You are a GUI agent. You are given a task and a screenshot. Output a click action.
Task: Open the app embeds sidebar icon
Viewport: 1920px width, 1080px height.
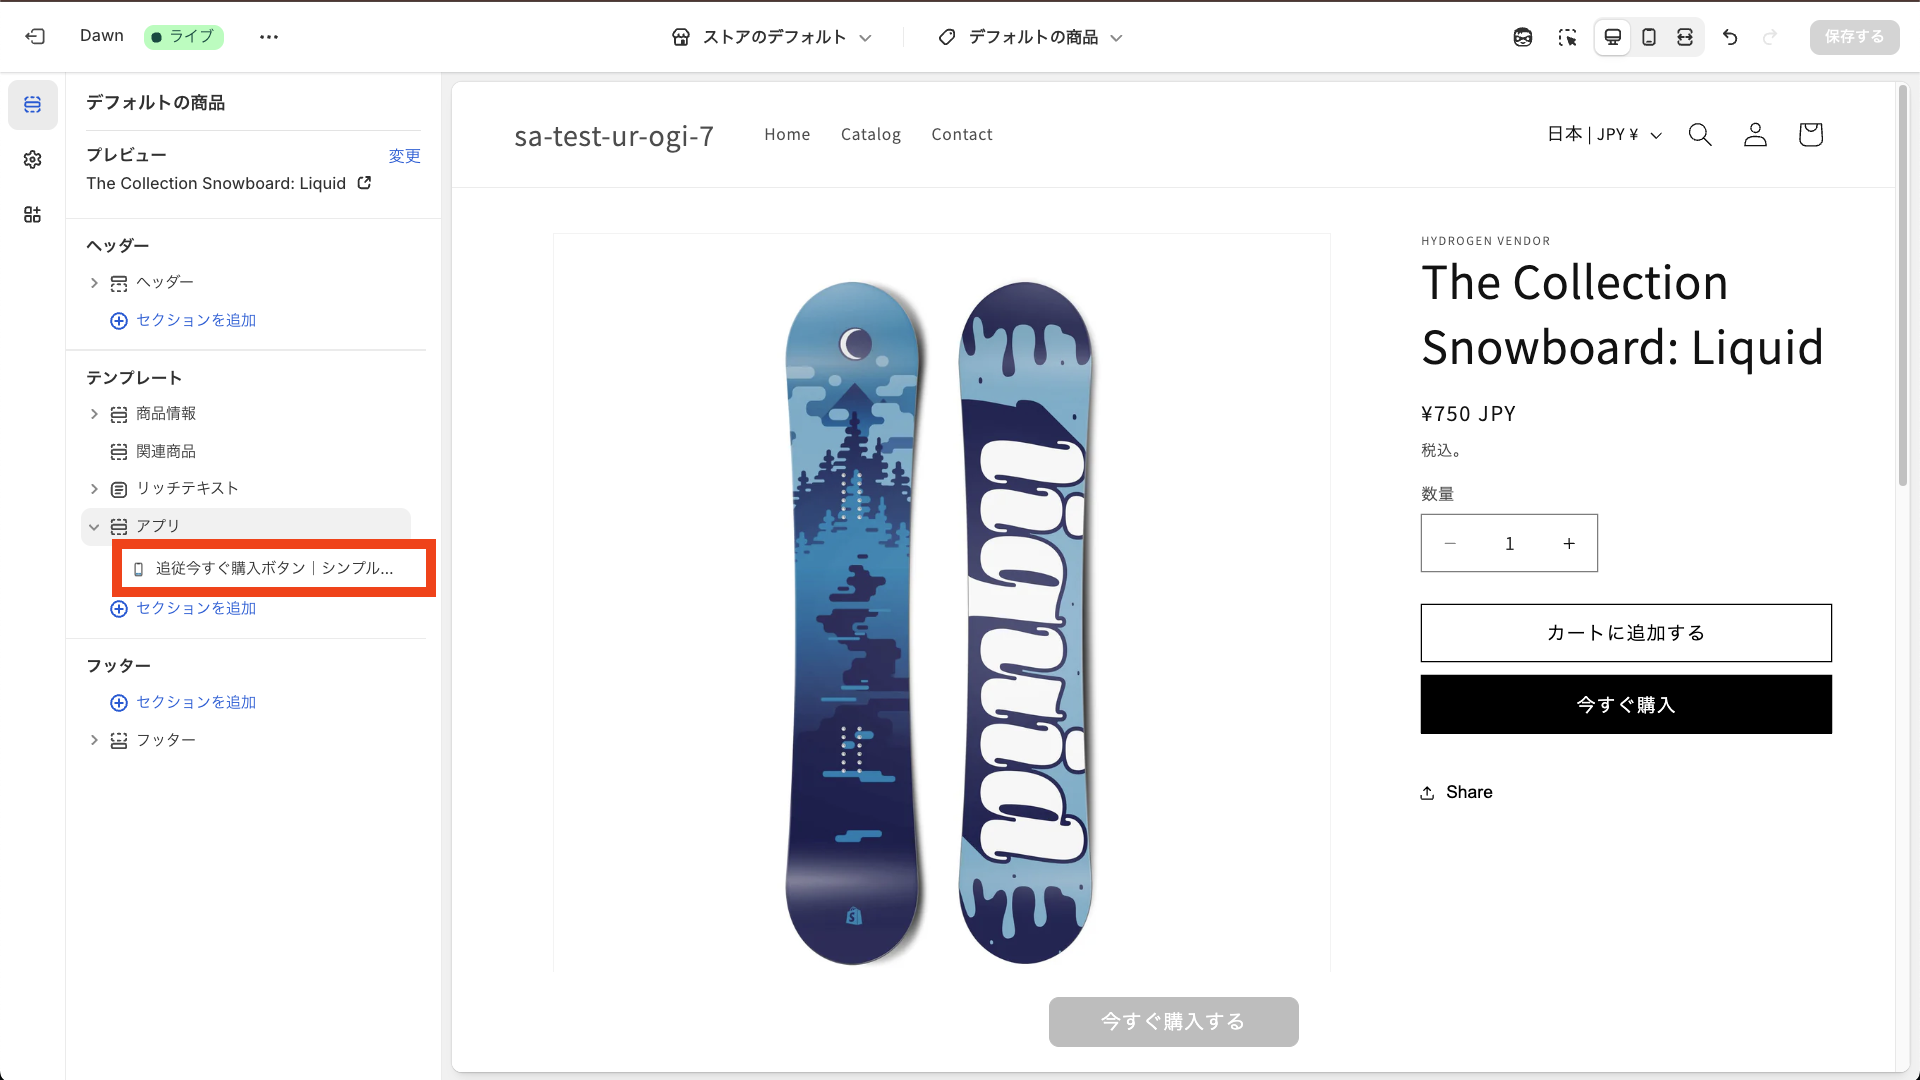(x=33, y=215)
